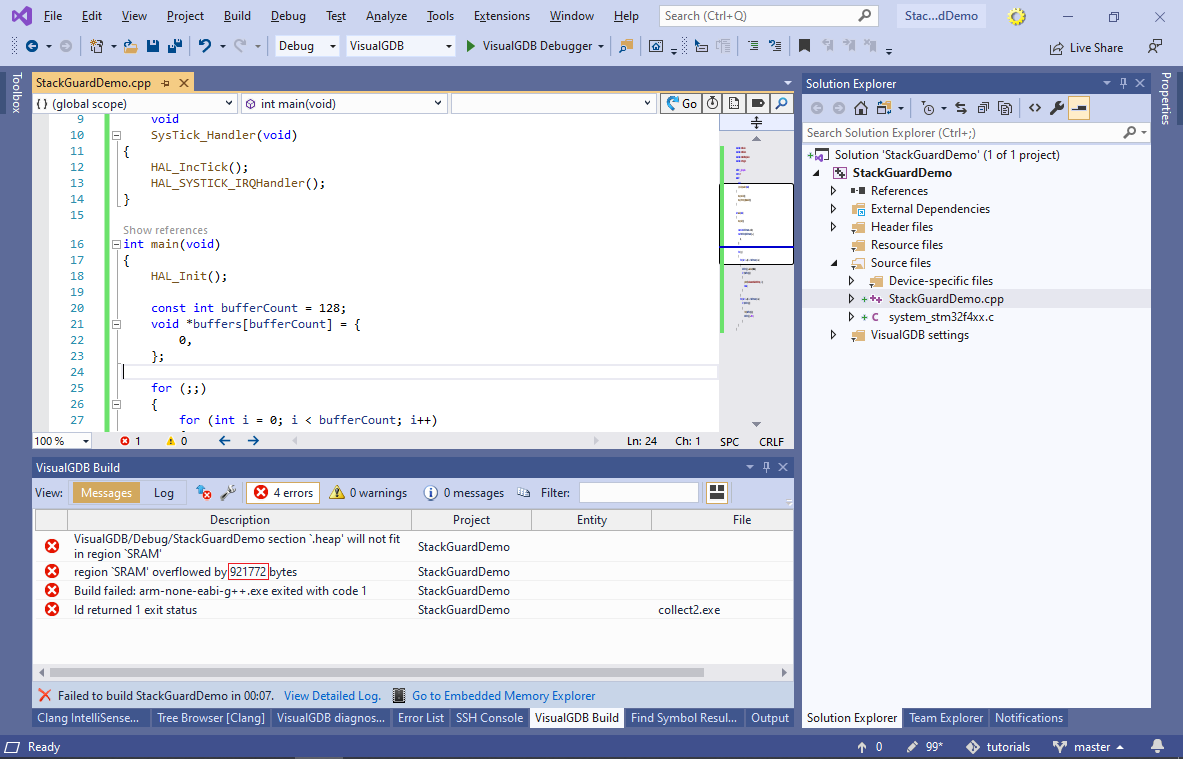Click the Switch Views icon in Solution Explorer
Image resolution: width=1183 pixels, height=759 pixels.
tap(883, 109)
